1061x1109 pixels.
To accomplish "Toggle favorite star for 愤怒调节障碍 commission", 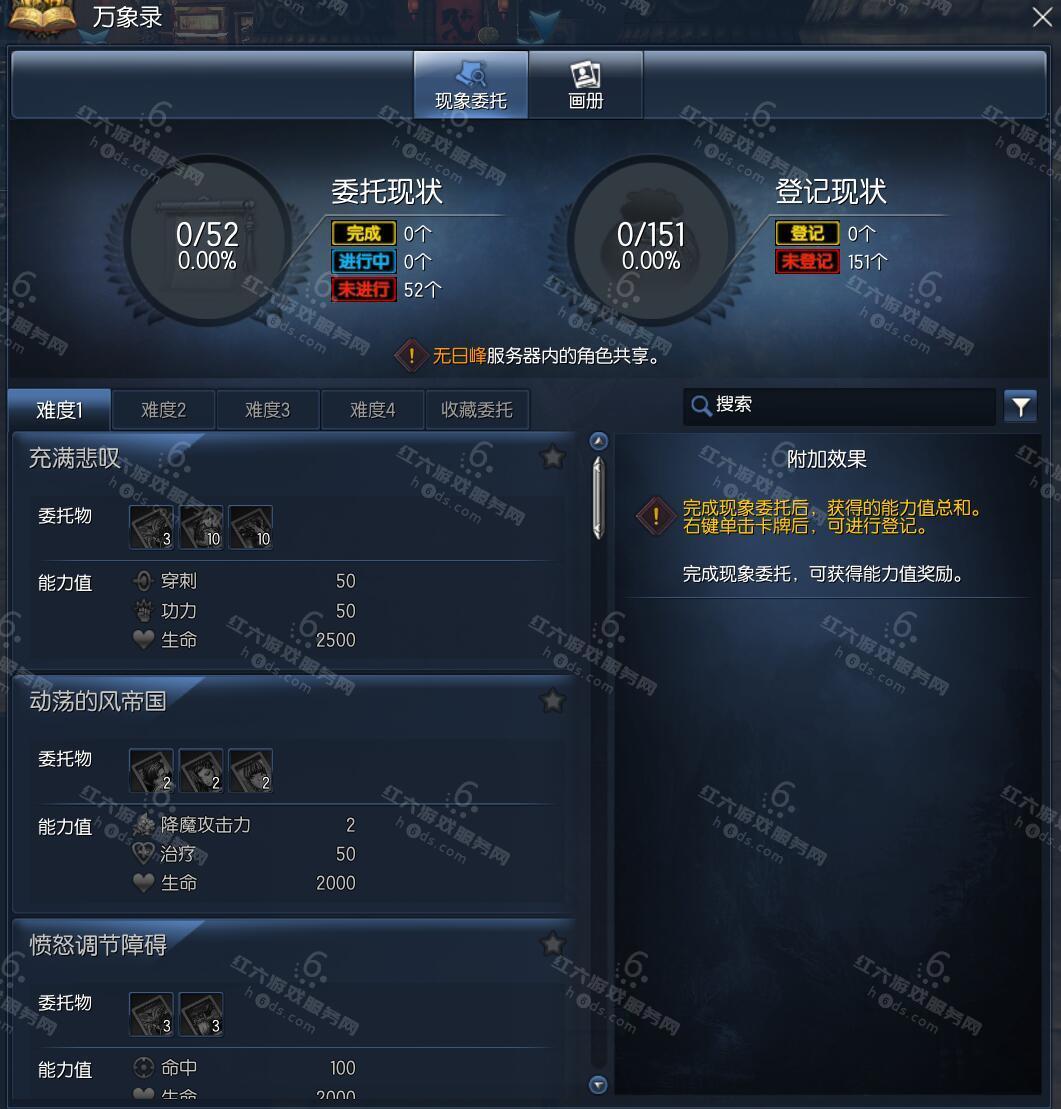I will [552, 943].
